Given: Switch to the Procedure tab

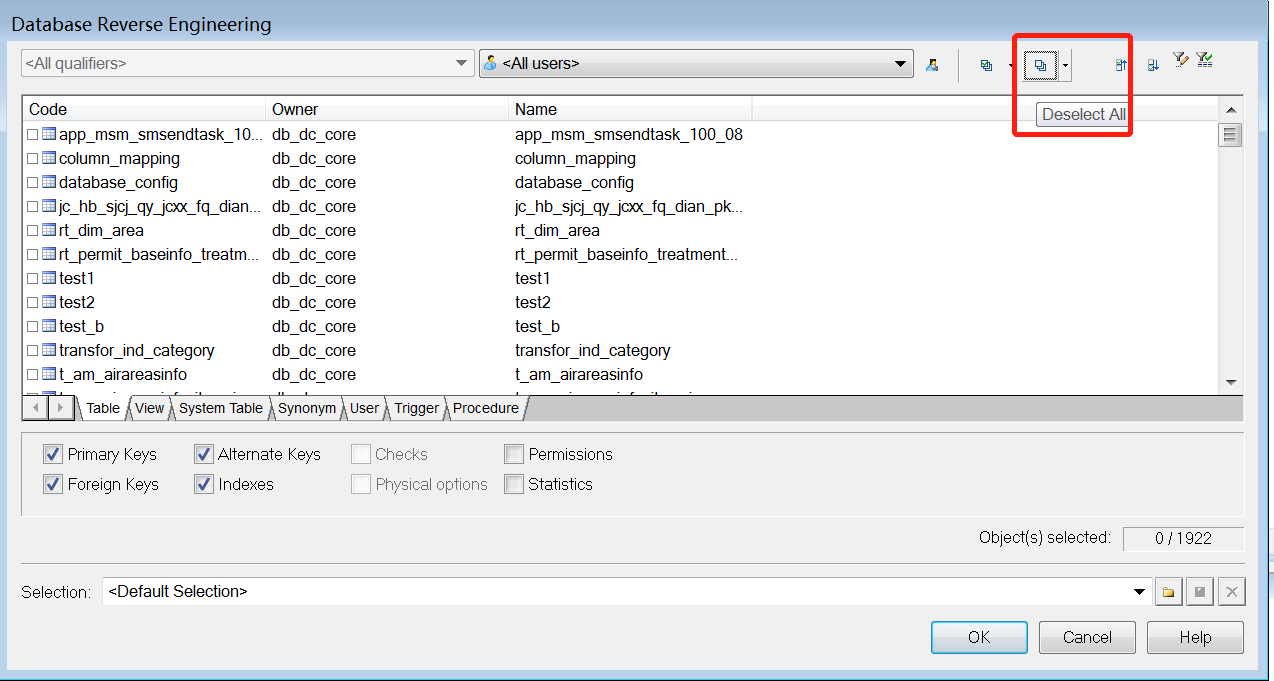Looking at the screenshot, I should [486, 408].
